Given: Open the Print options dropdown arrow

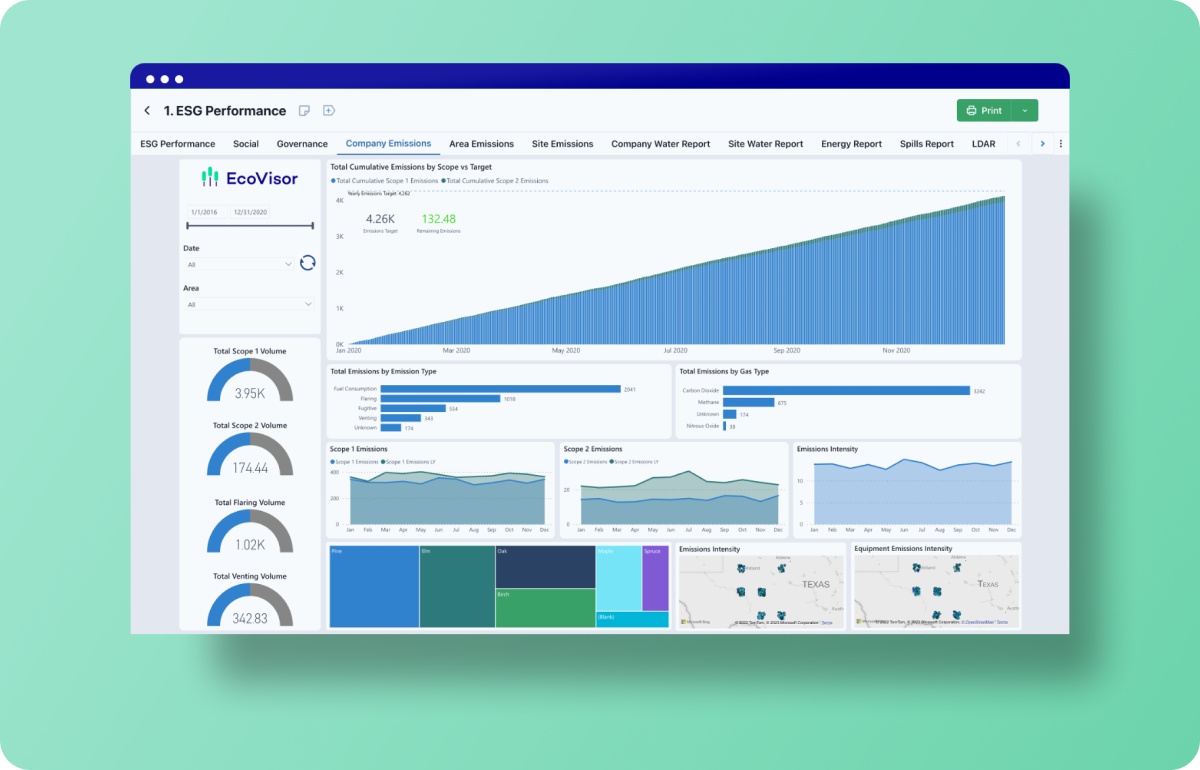Looking at the screenshot, I should [x=1024, y=111].
